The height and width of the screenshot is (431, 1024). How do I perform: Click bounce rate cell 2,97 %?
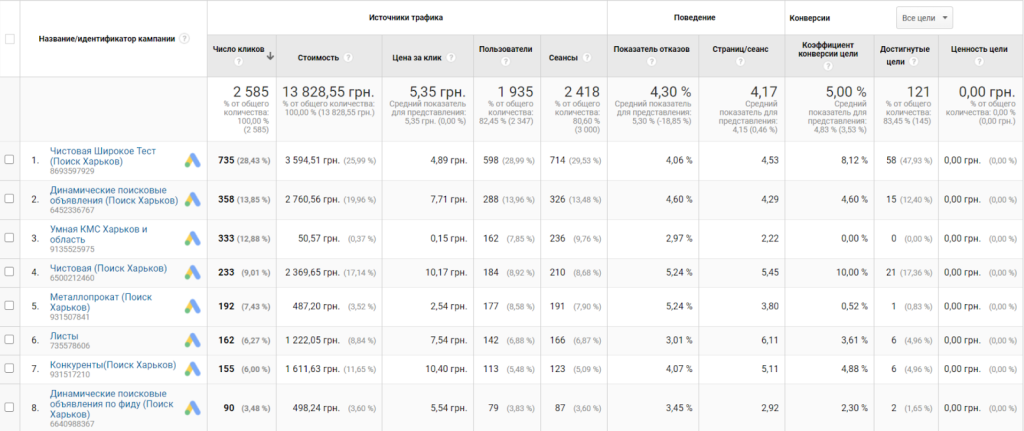pyautogui.click(x=679, y=238)
